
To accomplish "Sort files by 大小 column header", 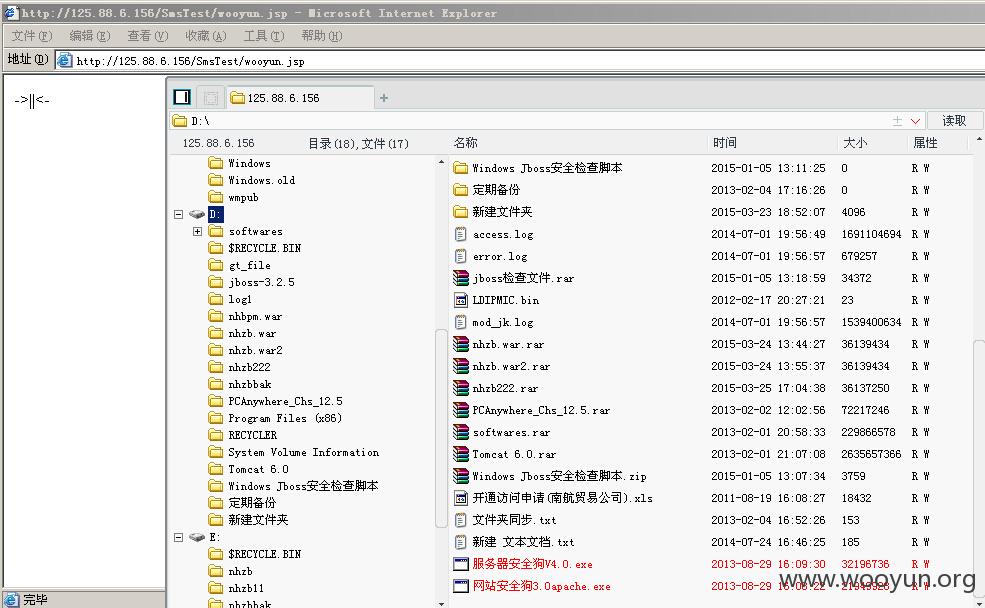I will (x=855, y=143).
